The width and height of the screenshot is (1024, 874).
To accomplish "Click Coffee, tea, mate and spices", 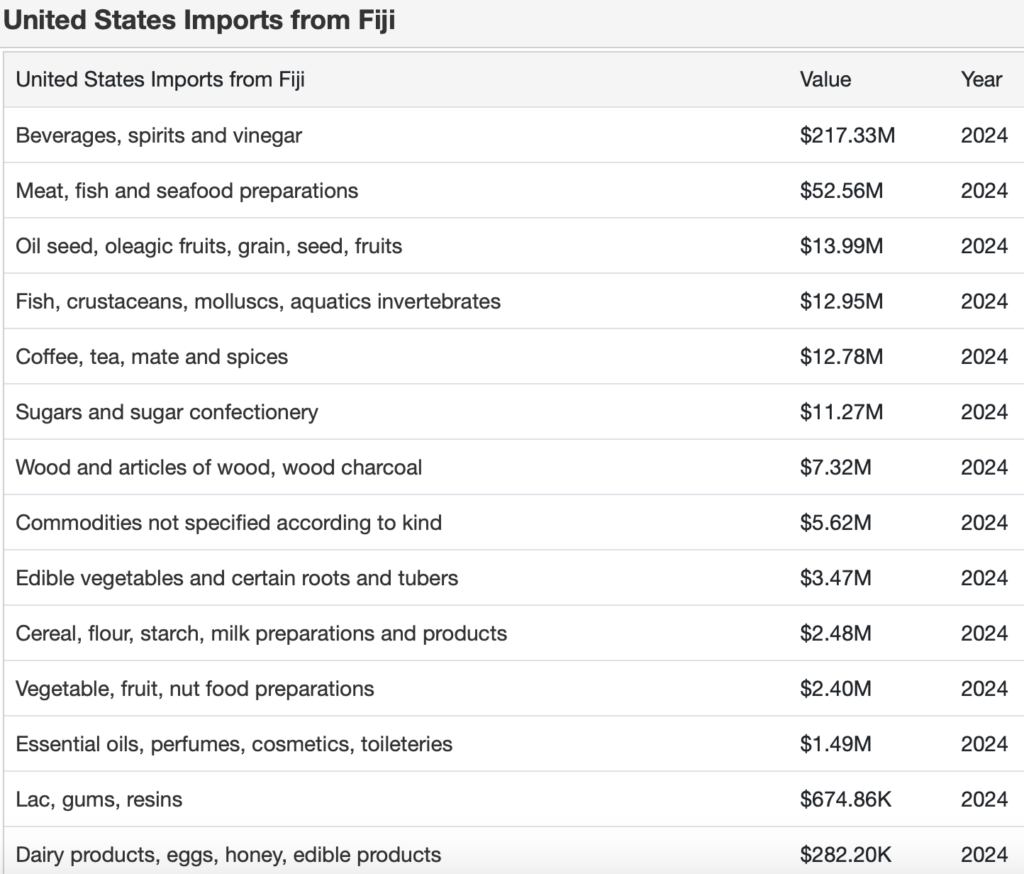I will (x=151, y=356).
